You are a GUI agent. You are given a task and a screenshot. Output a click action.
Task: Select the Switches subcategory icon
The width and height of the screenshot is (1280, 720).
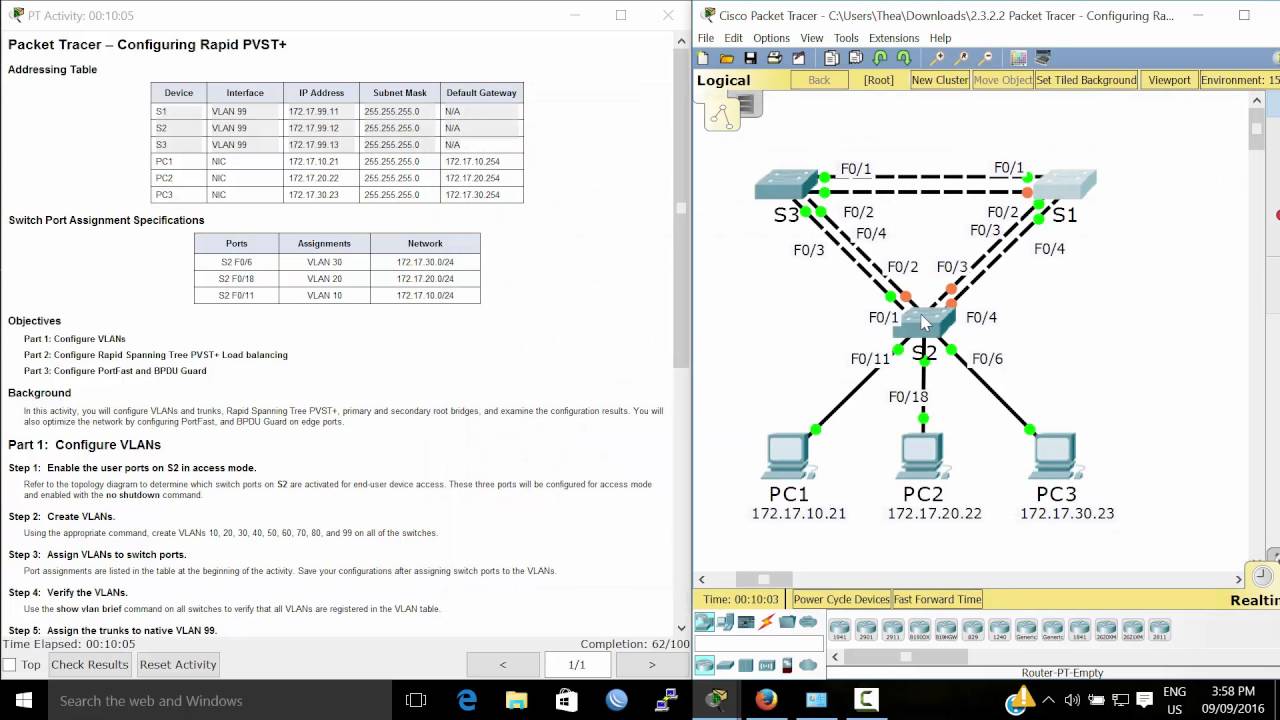point(726,665)
